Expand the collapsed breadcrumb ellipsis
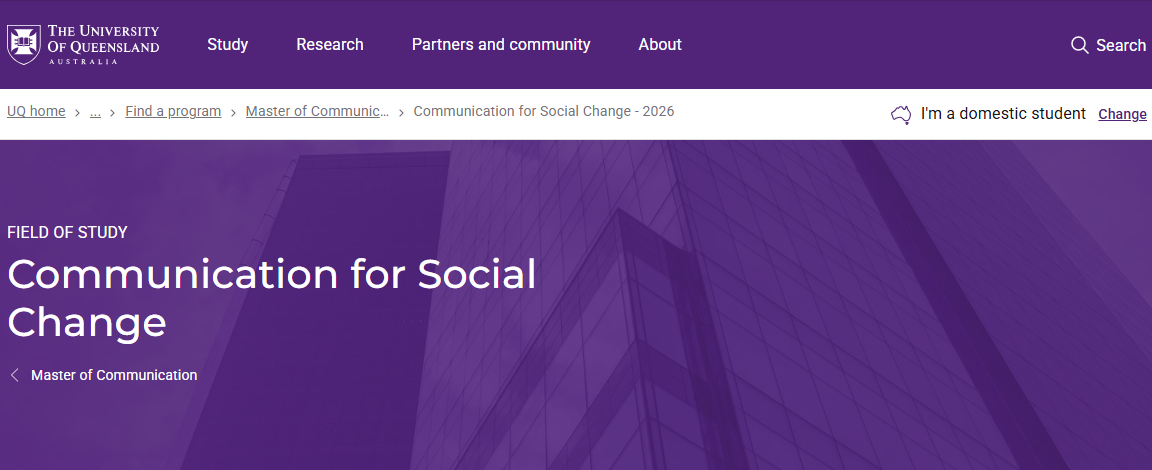The height and width of the screenshot is (470, 1152). pos(95,111)
